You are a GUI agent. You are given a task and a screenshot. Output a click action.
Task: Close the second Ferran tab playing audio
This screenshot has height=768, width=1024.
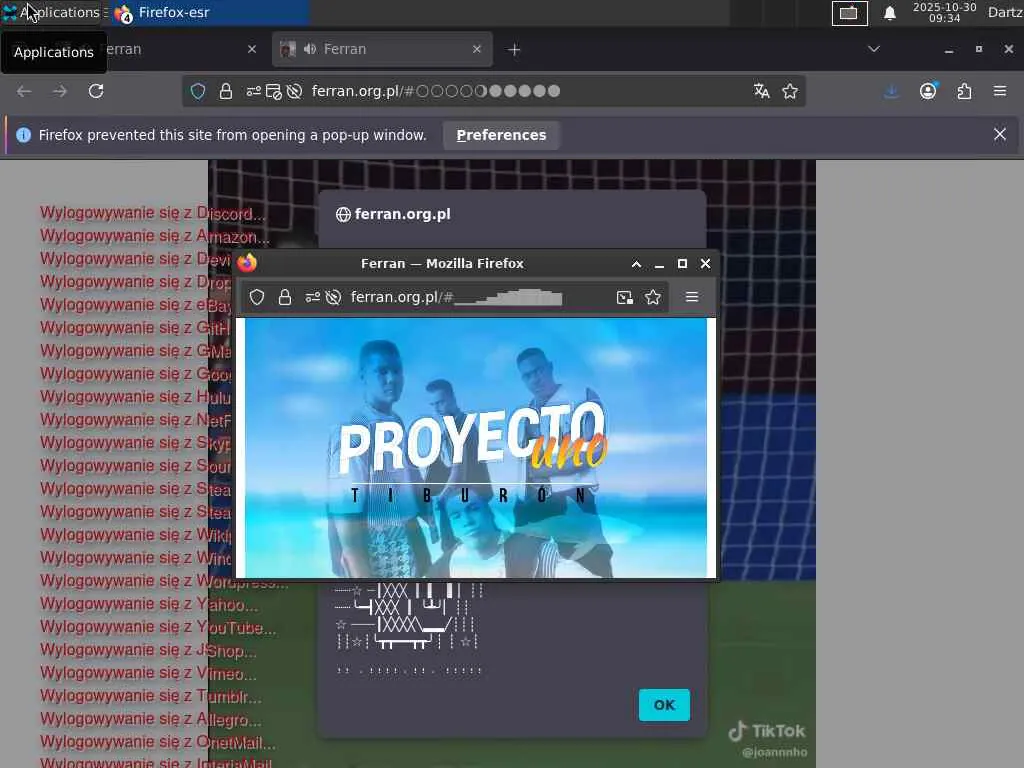477,49
